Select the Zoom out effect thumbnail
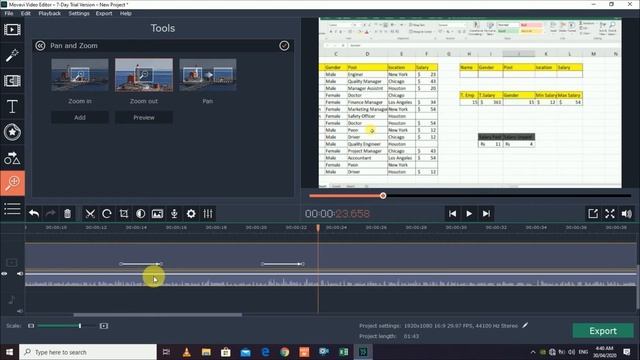The width and height of the screenshot is (640, 360). pos(144,75)
